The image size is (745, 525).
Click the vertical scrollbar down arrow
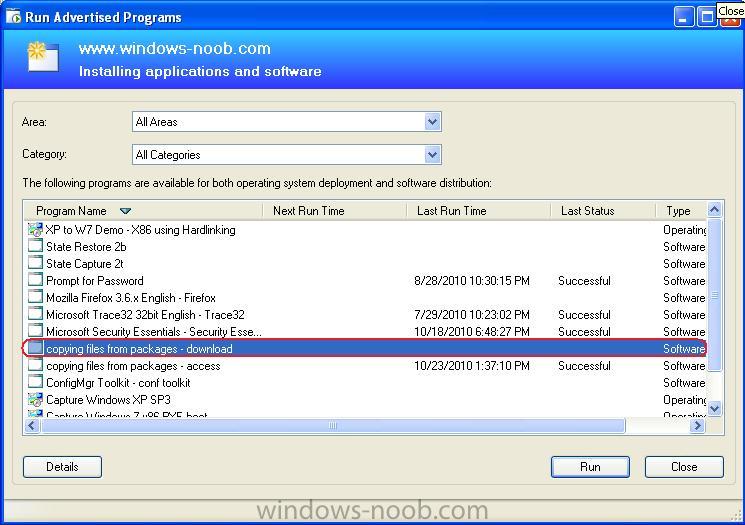point(714,408)
